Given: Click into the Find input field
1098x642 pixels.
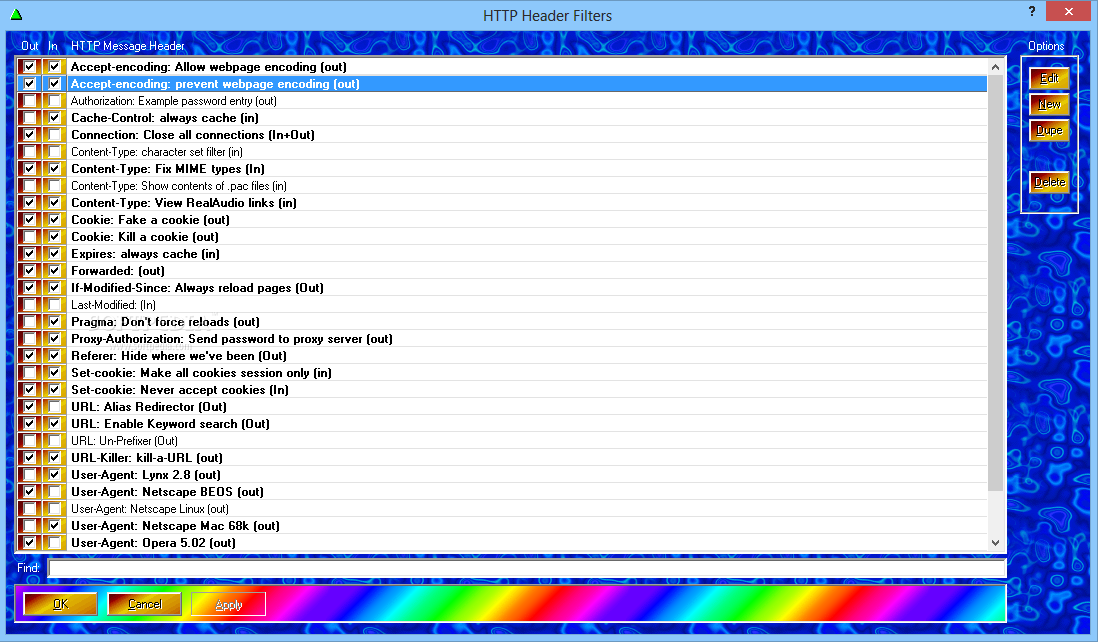Looking at the screenshot, I should [x=527, y=568].
